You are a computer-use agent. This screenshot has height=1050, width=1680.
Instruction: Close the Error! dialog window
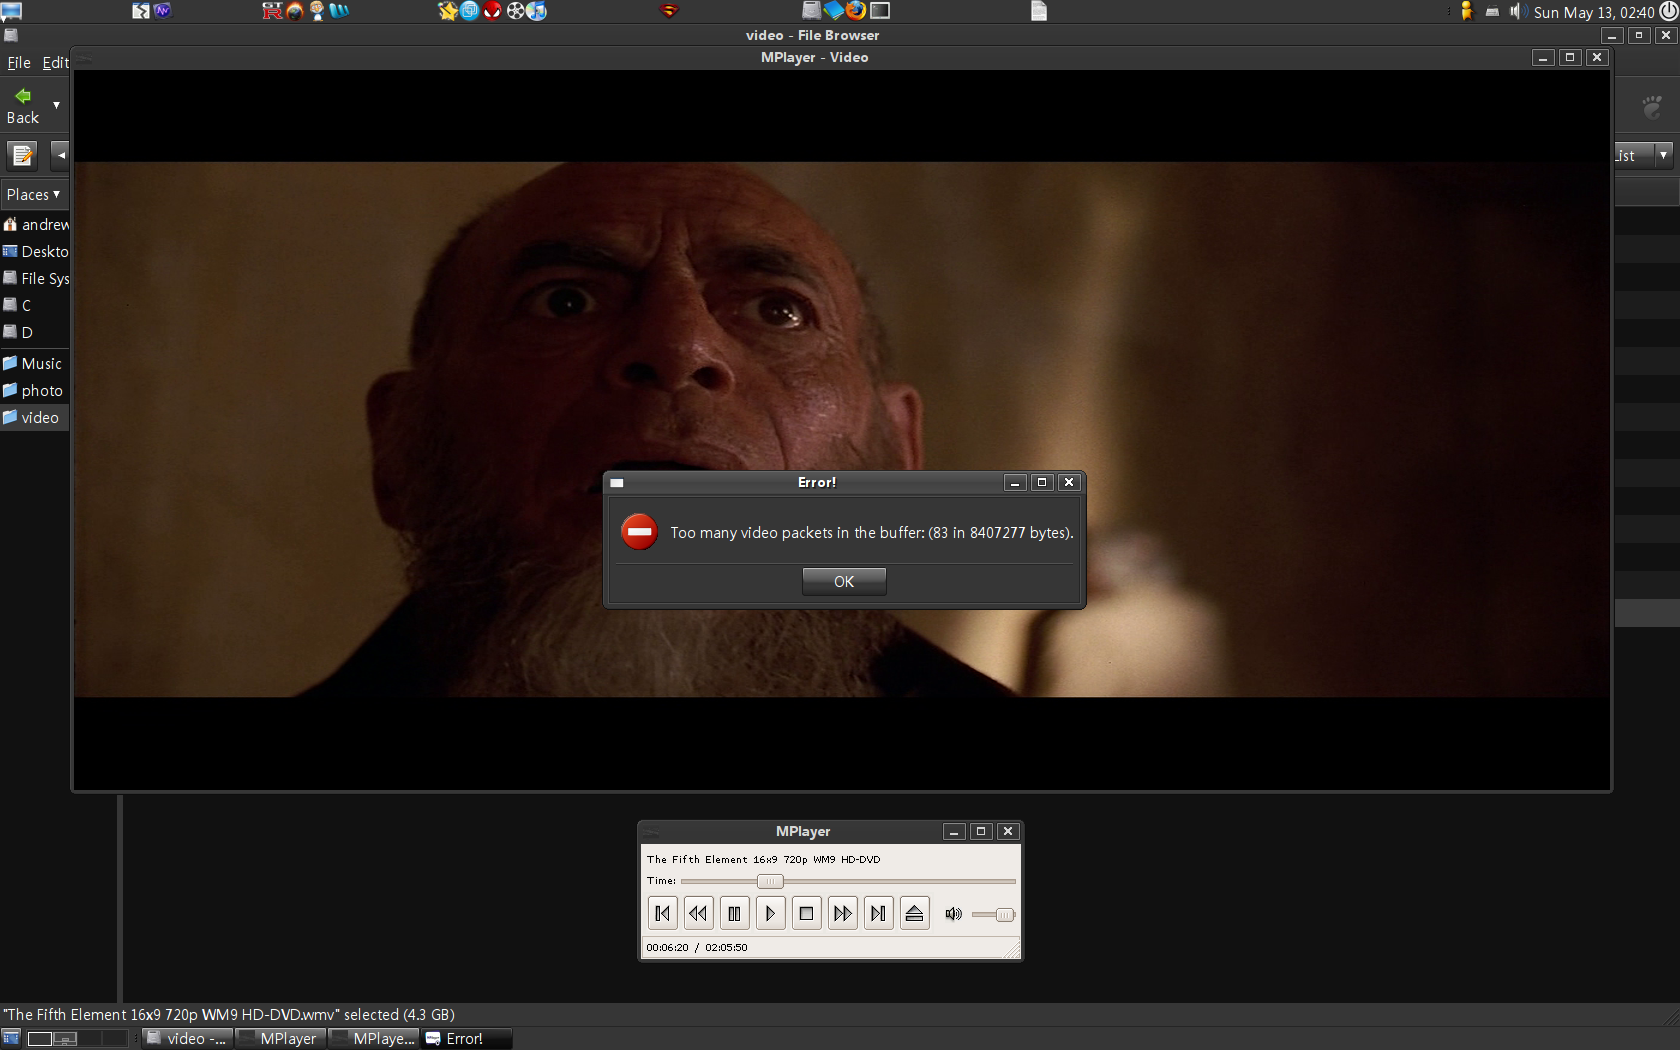(x=1069, y=482)
